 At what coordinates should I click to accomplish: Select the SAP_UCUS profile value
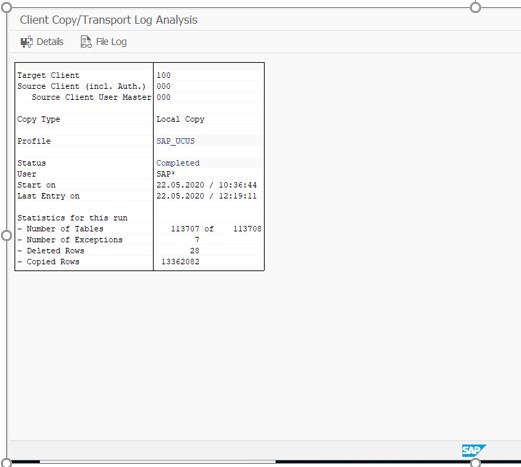pos(175,141)
